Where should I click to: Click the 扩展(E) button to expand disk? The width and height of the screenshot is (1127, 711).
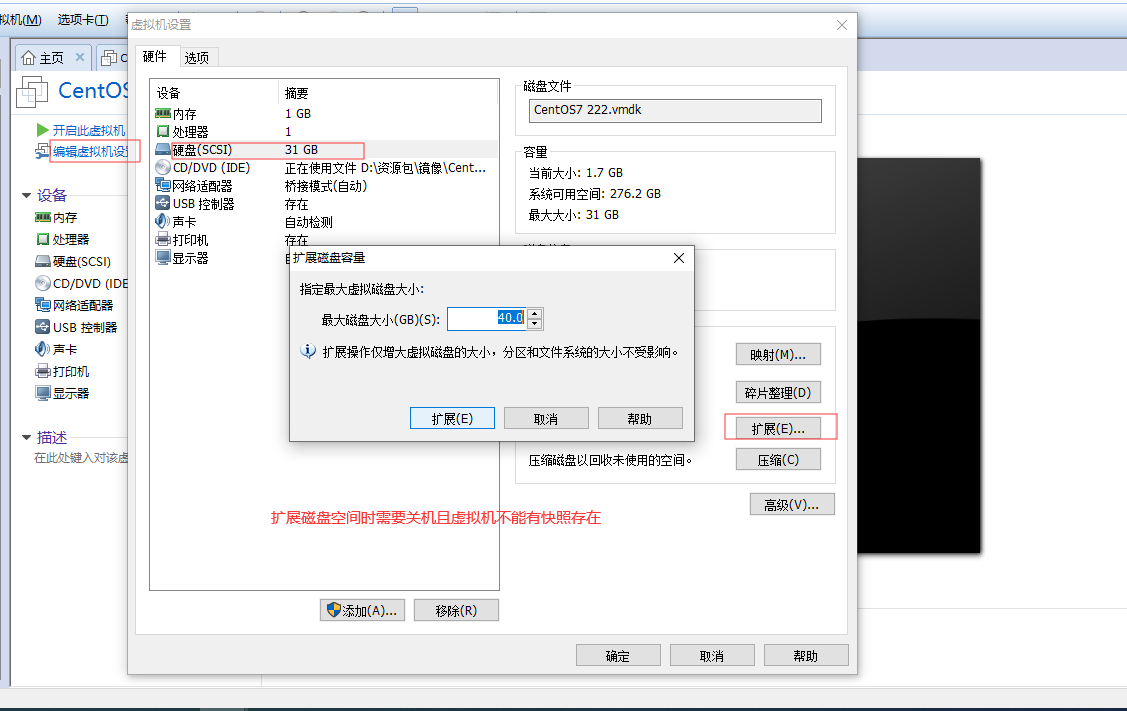click(452, 418)
